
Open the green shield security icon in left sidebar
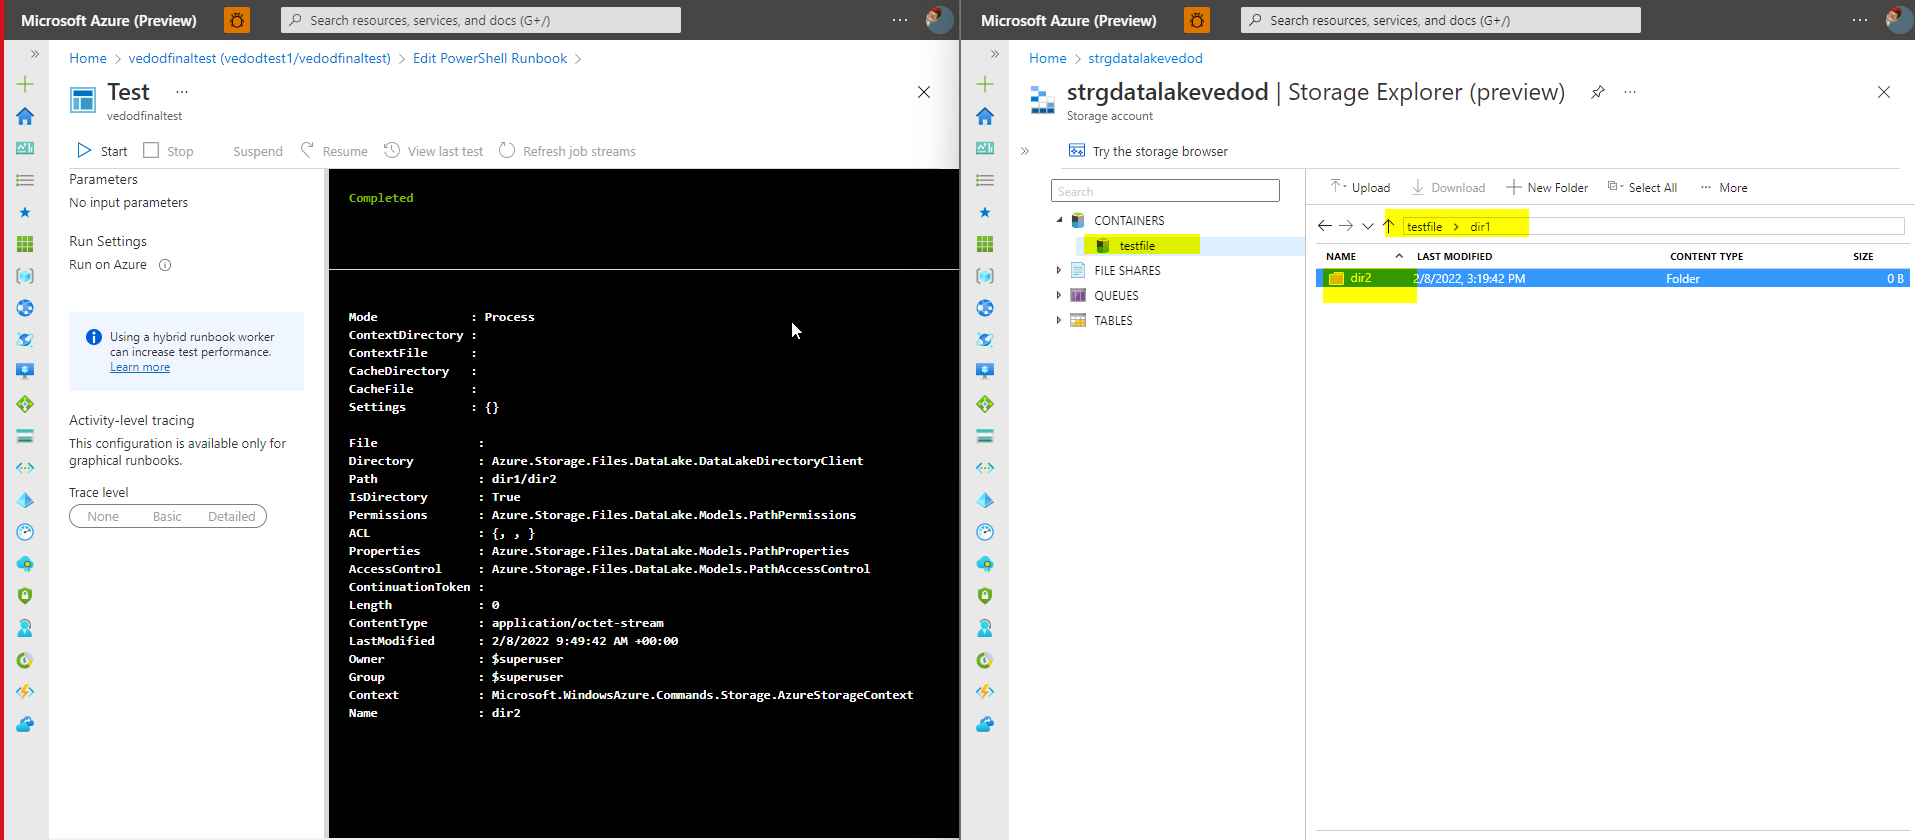point(25,596)
